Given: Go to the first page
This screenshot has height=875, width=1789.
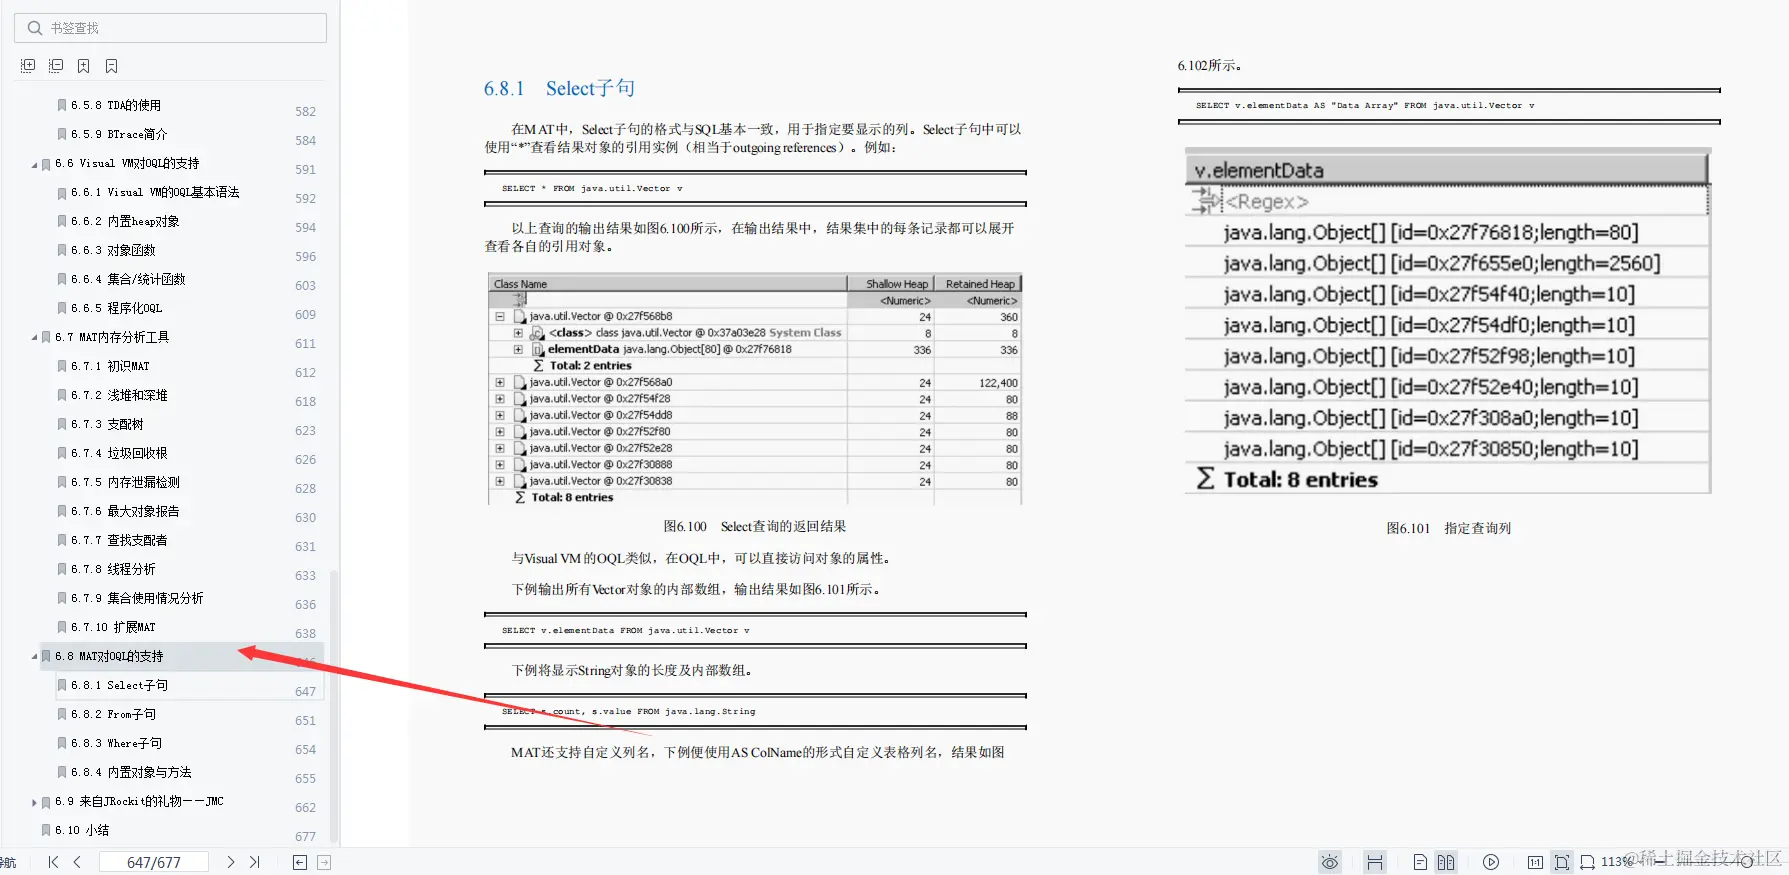Looking at the screenshot, I should 53,862.
